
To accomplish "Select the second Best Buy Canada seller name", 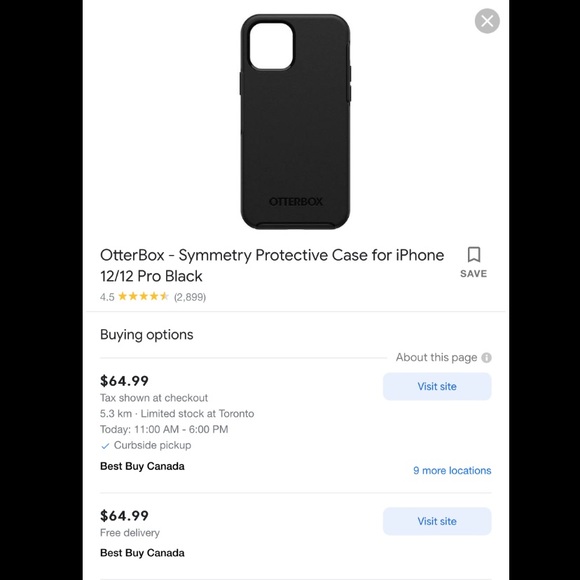I will pos(142,553).
